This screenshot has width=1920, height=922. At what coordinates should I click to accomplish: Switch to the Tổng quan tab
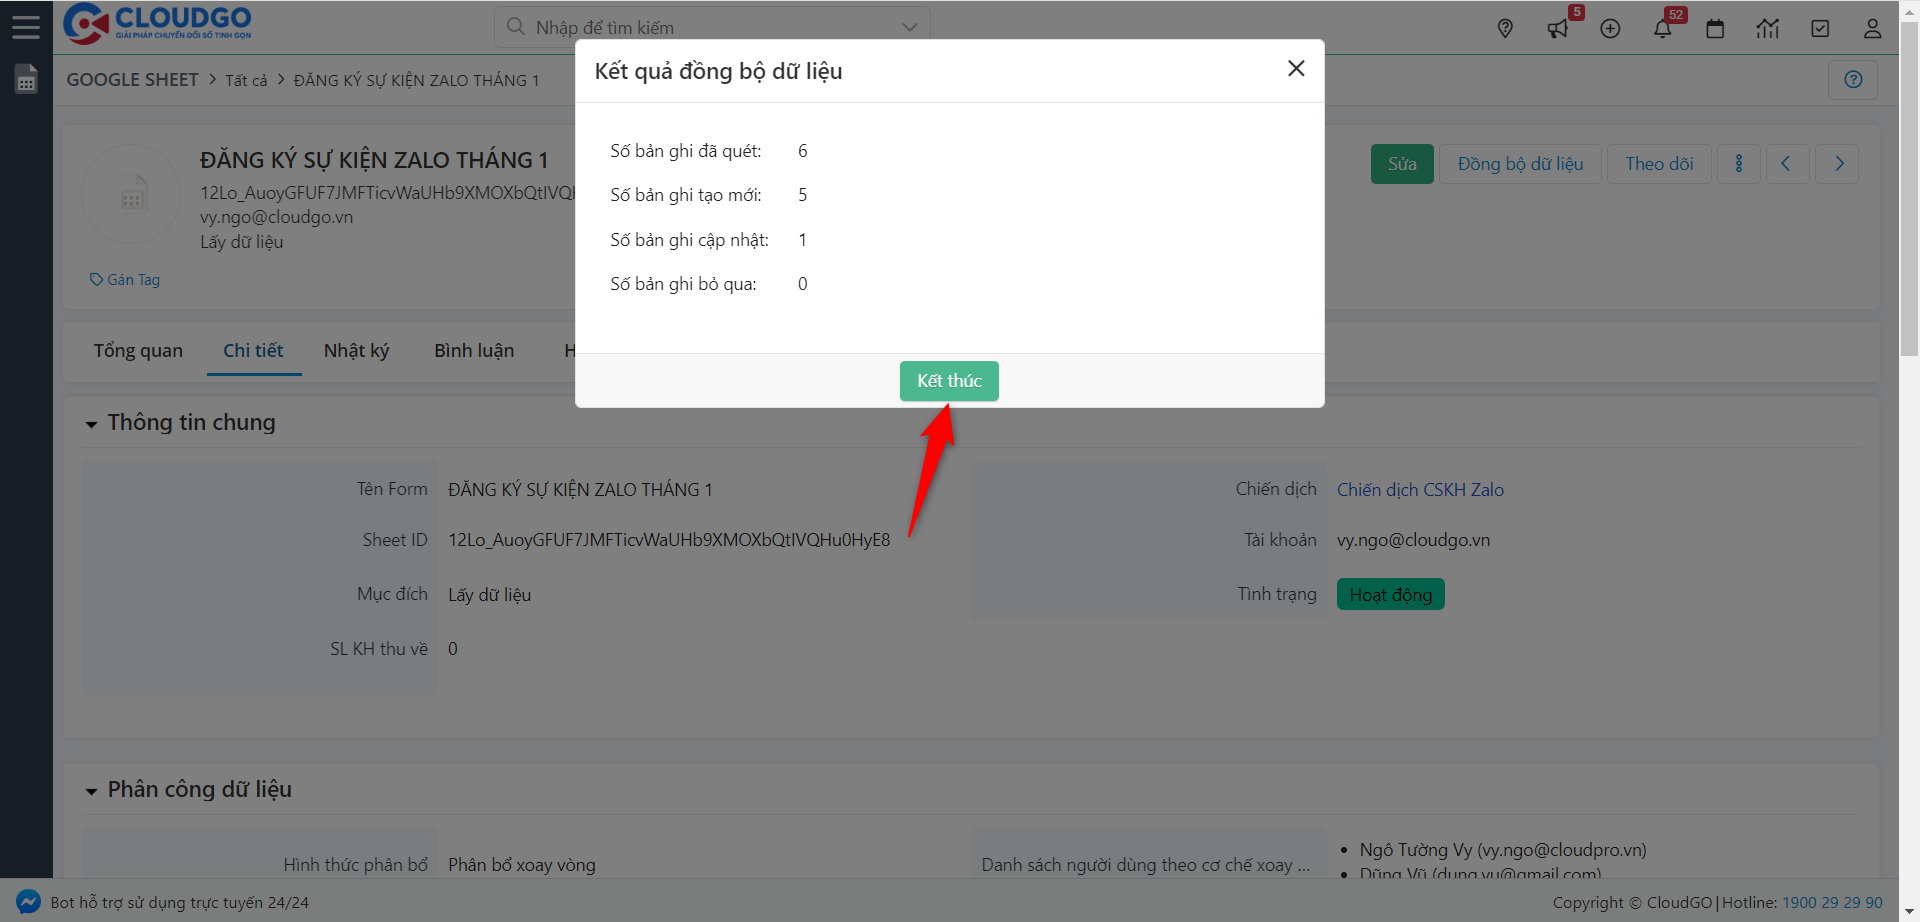click(138, 351)
